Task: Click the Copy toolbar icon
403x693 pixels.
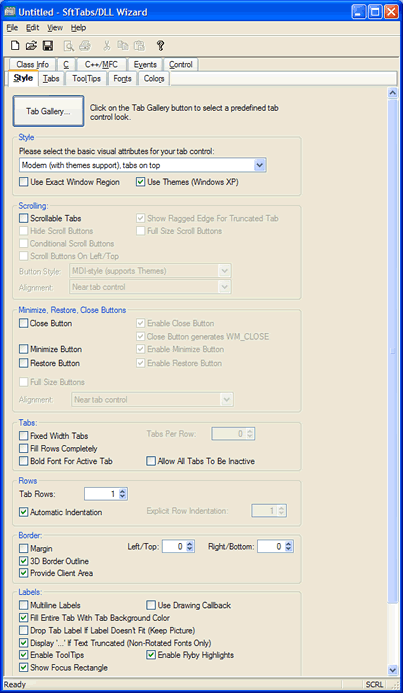Action: pyautogui.click(x=122, y=45)
